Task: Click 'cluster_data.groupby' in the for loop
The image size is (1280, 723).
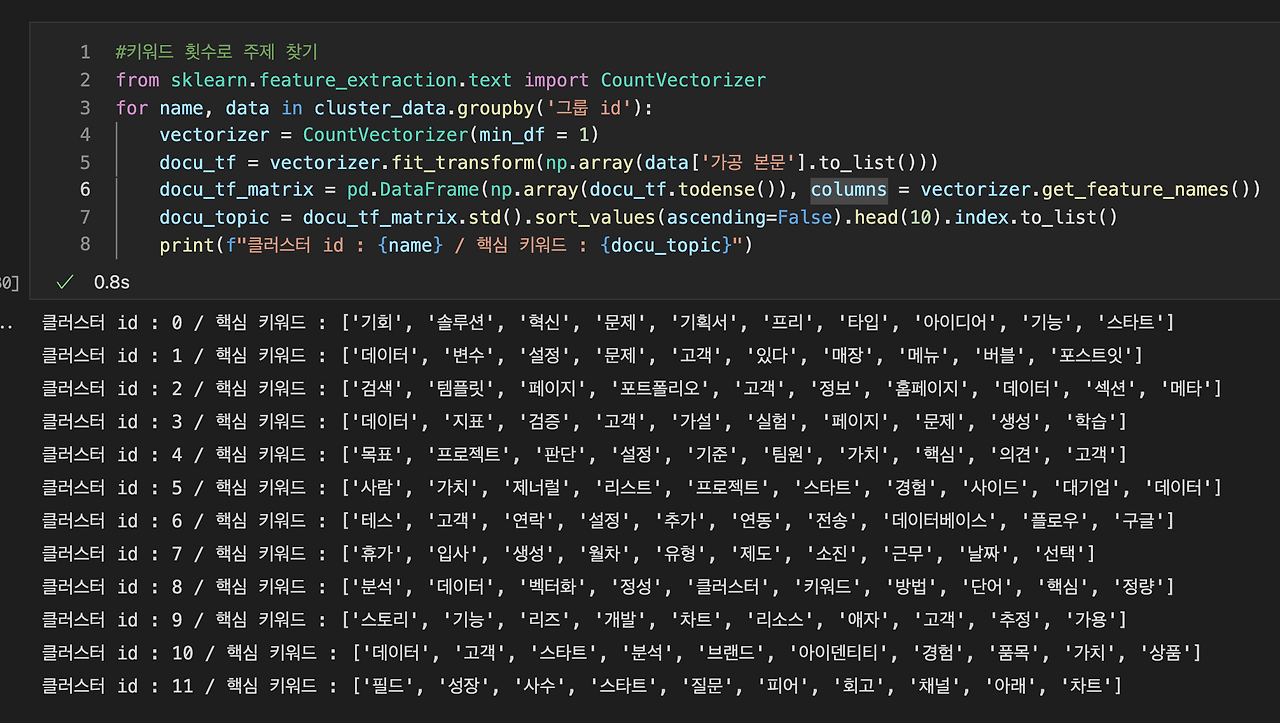Action: pos(424,107)
